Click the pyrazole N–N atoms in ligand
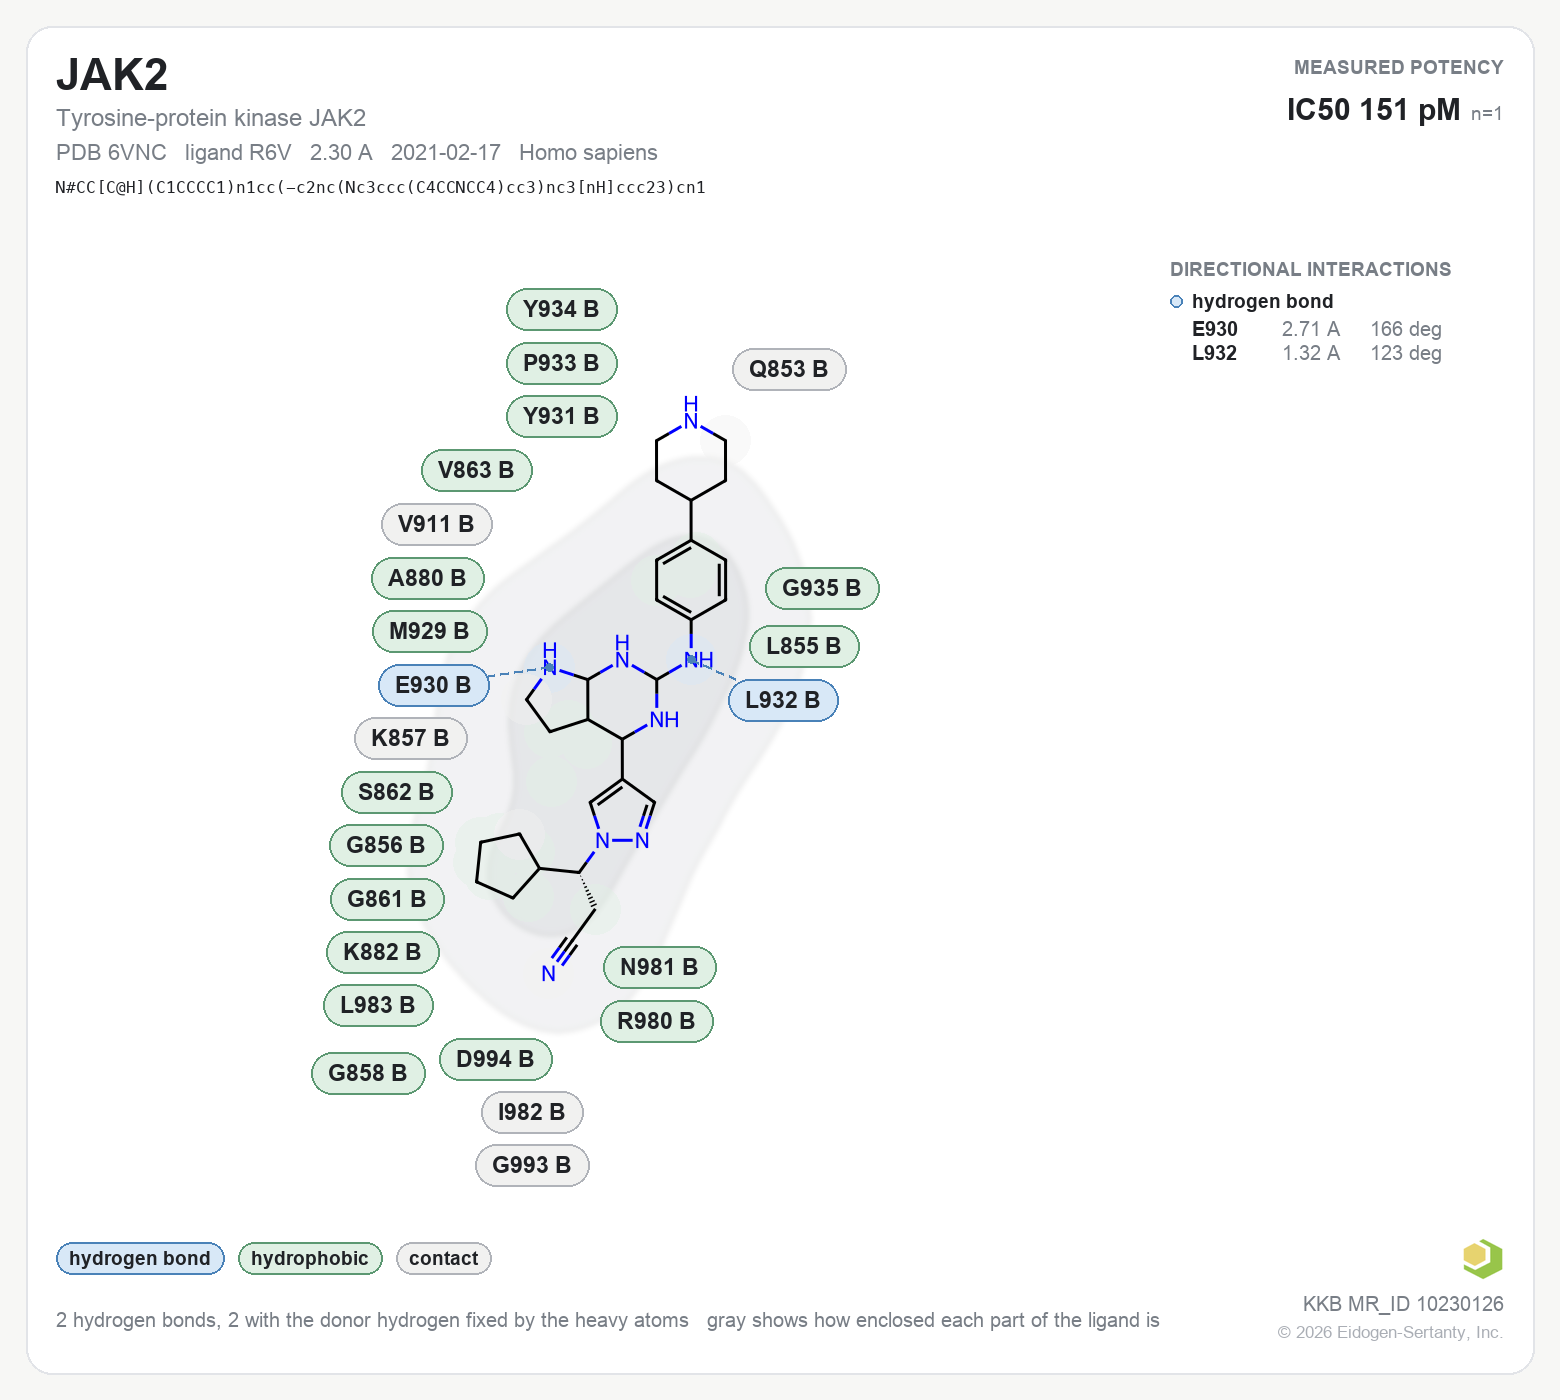Screen dimensions: 1560x1400 point(622,841)
